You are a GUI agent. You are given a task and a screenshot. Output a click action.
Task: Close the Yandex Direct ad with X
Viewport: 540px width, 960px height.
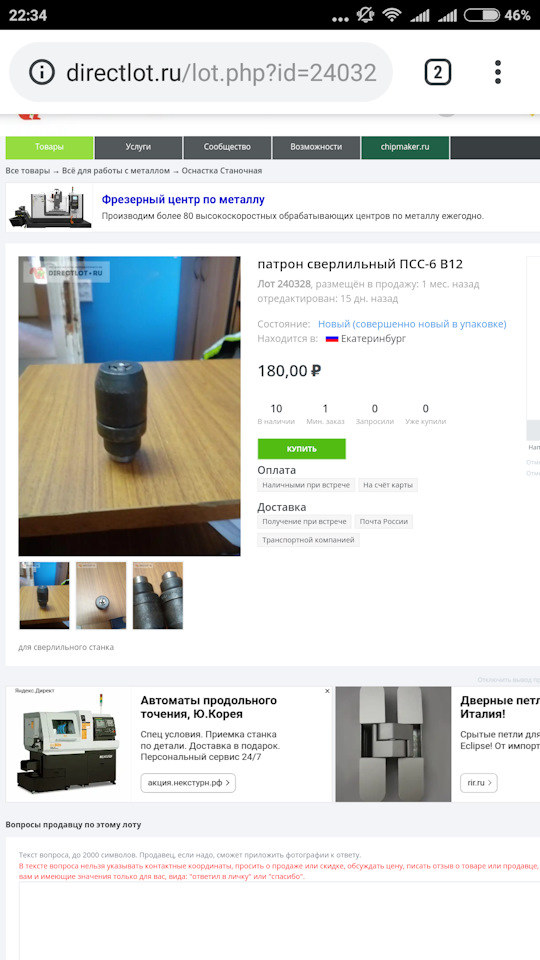pyautogui.click(x=327, y=691)
